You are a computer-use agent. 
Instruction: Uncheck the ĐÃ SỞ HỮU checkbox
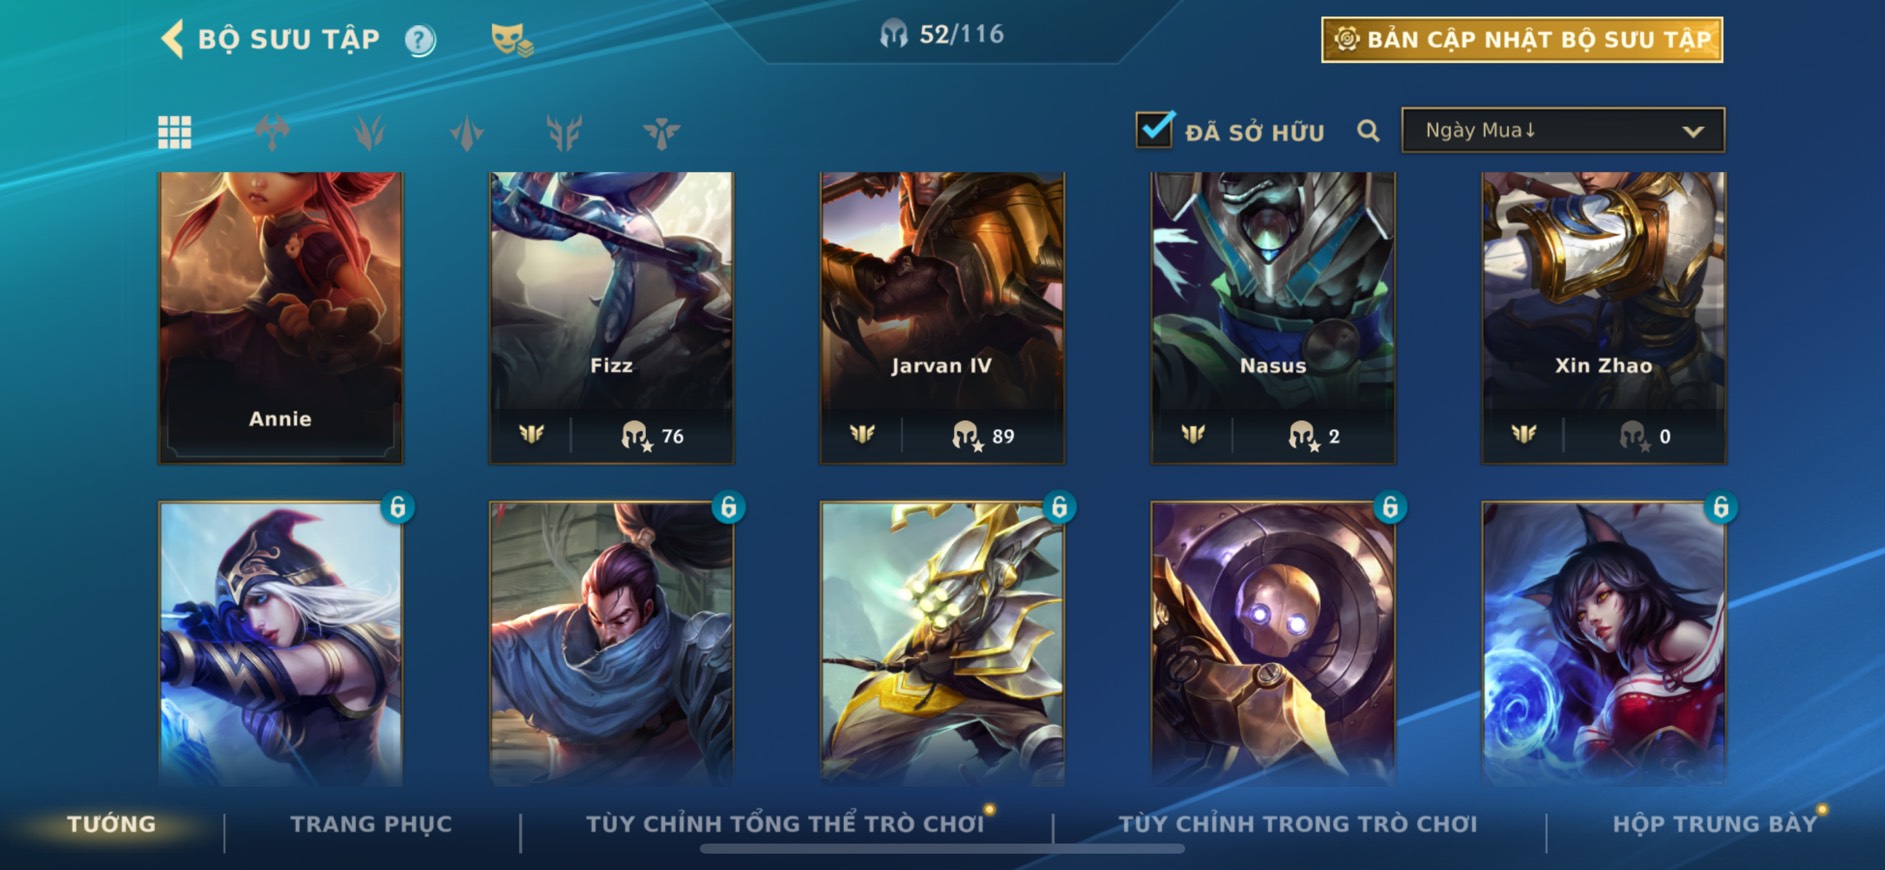click(x=1155, y=129)
